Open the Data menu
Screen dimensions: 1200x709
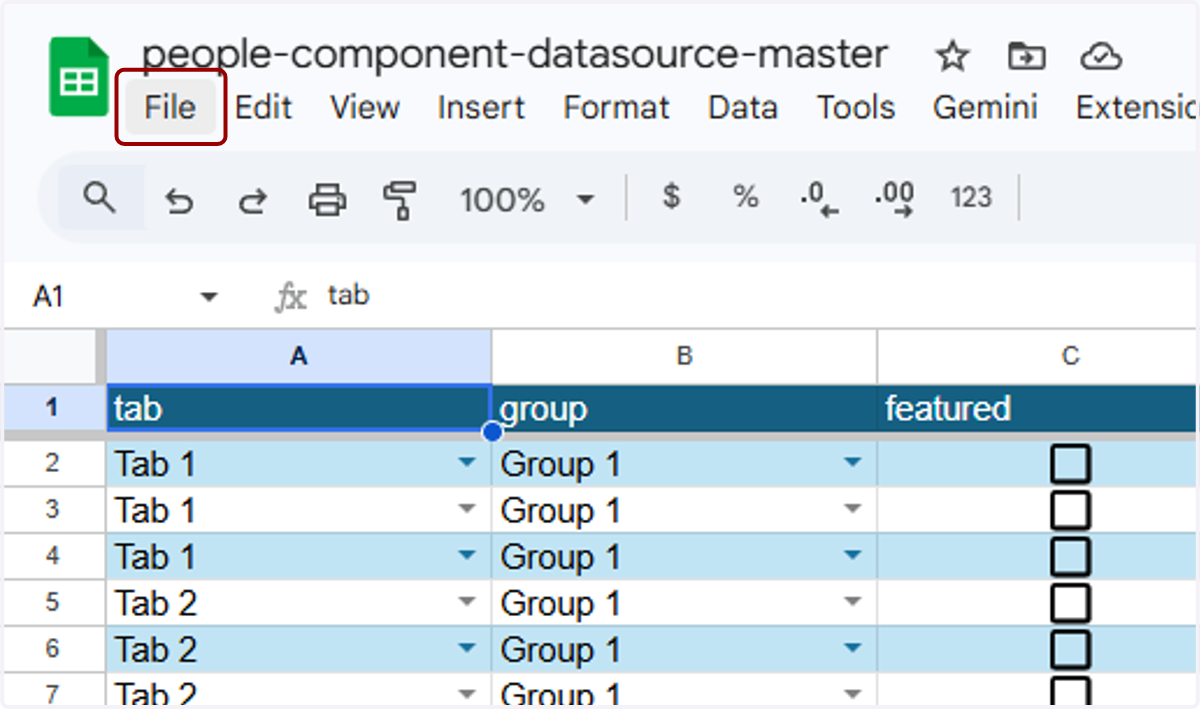tap(743, 107)
